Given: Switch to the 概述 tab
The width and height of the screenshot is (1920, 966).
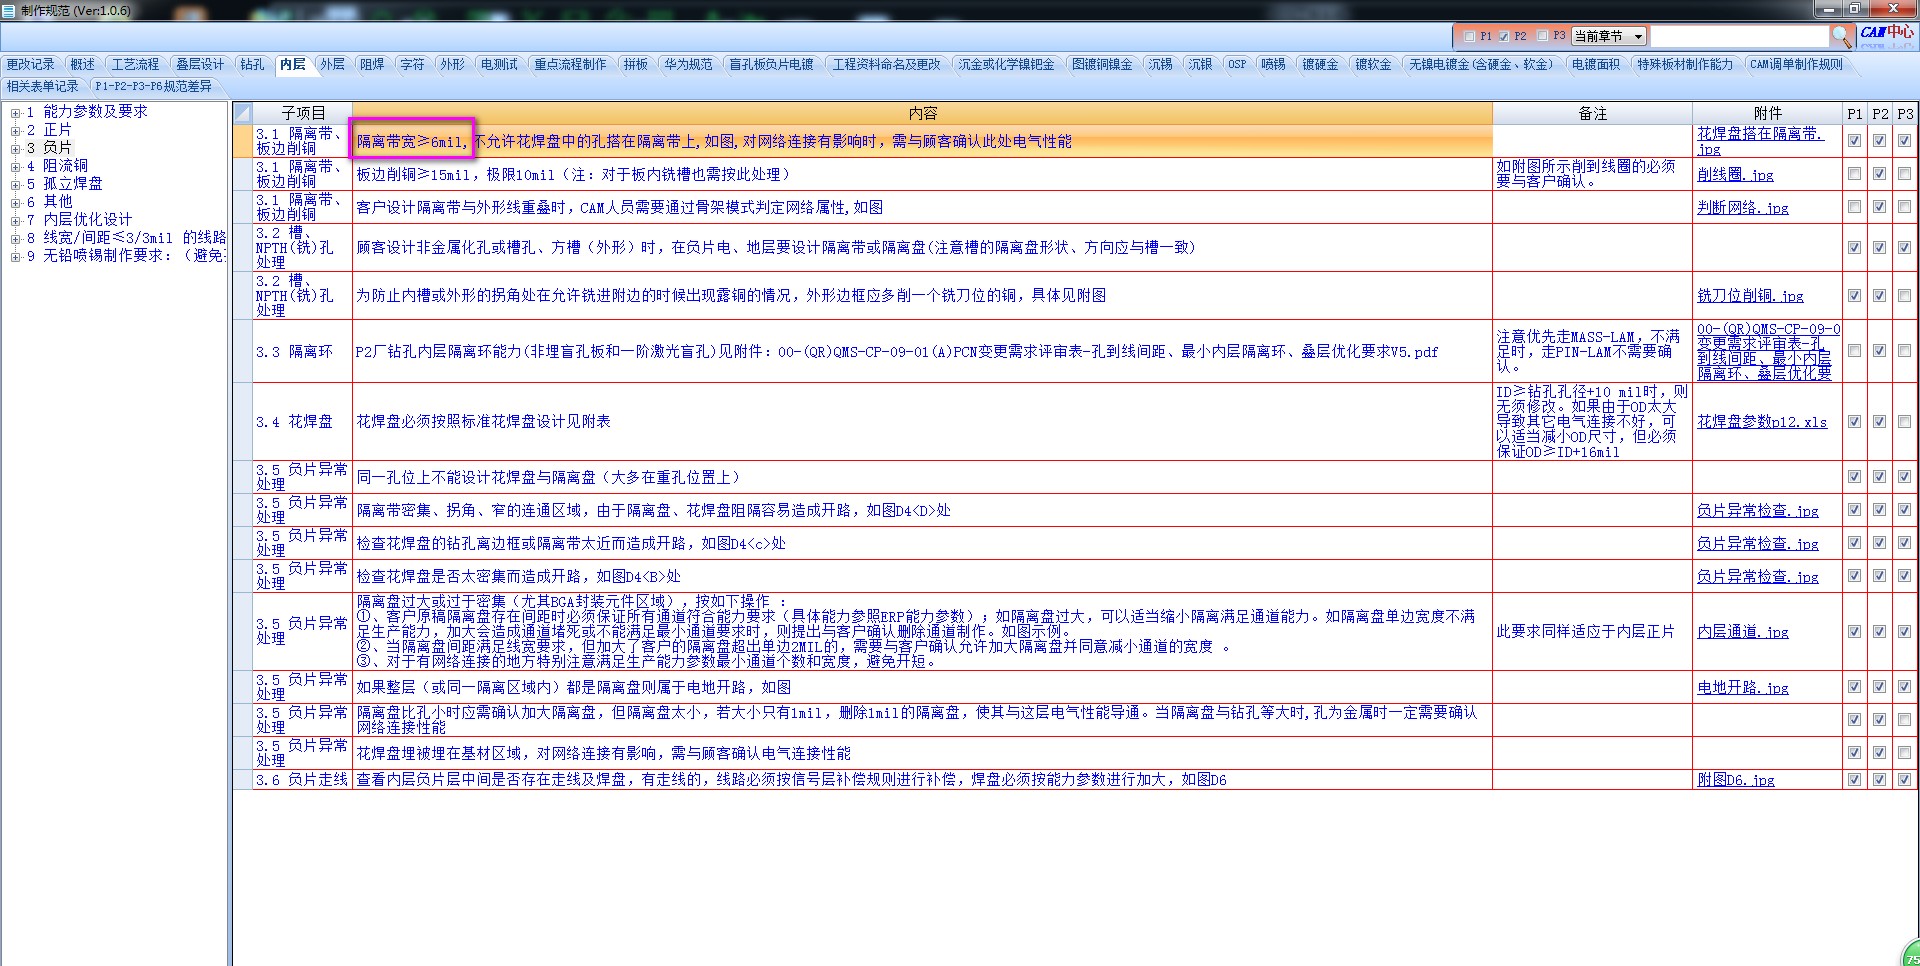Looking at the screenshot, I should tap(83, 64).
